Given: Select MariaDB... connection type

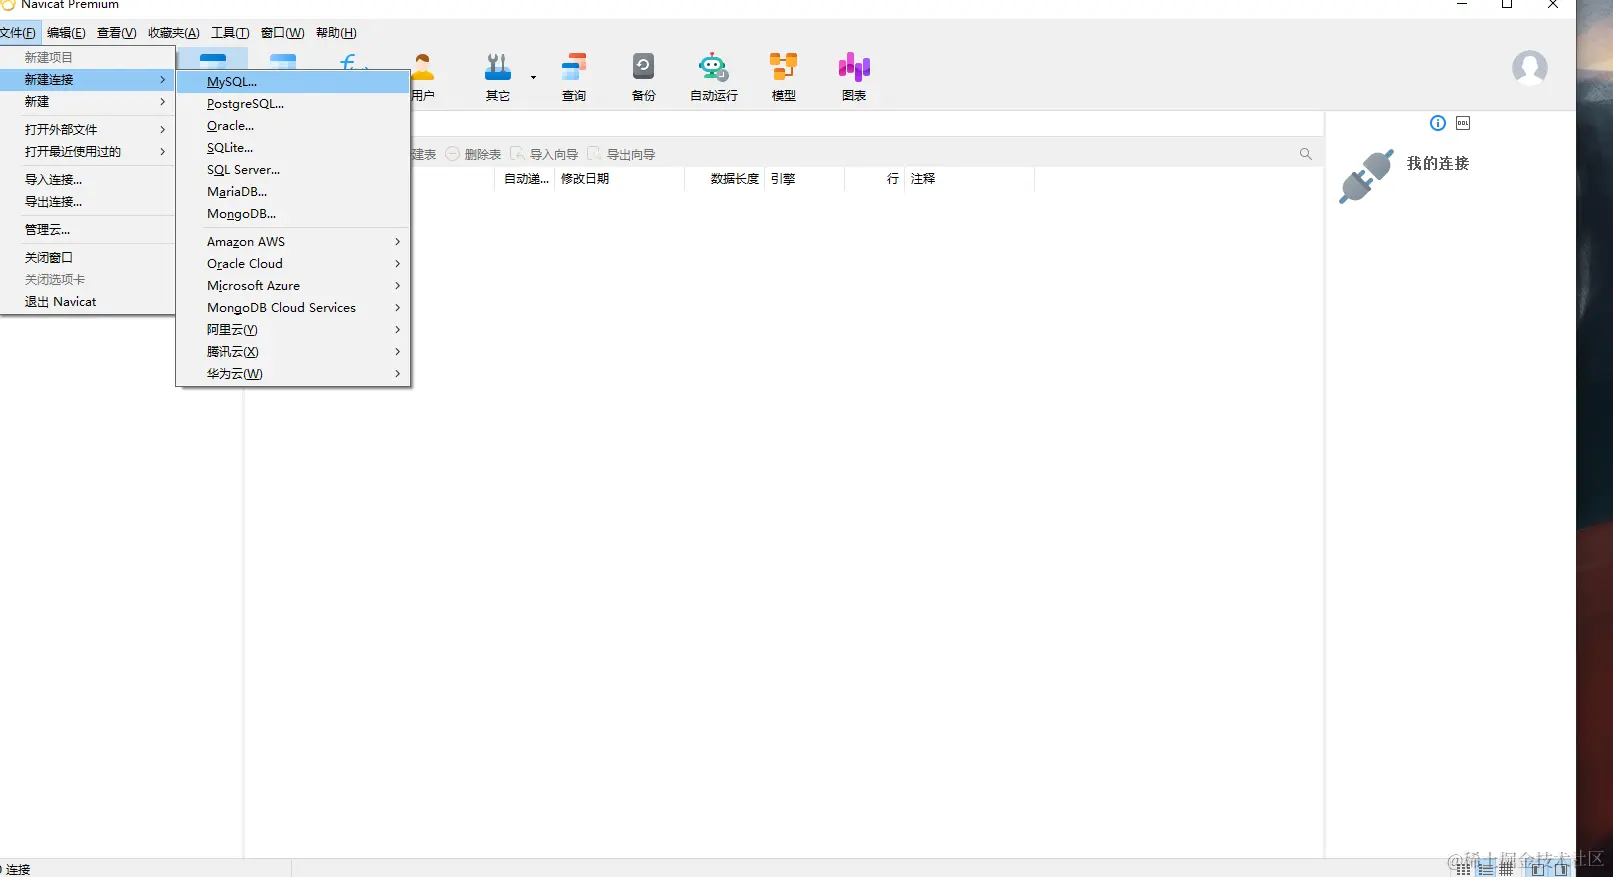Looking at the screenshot, I should [293, 192].
